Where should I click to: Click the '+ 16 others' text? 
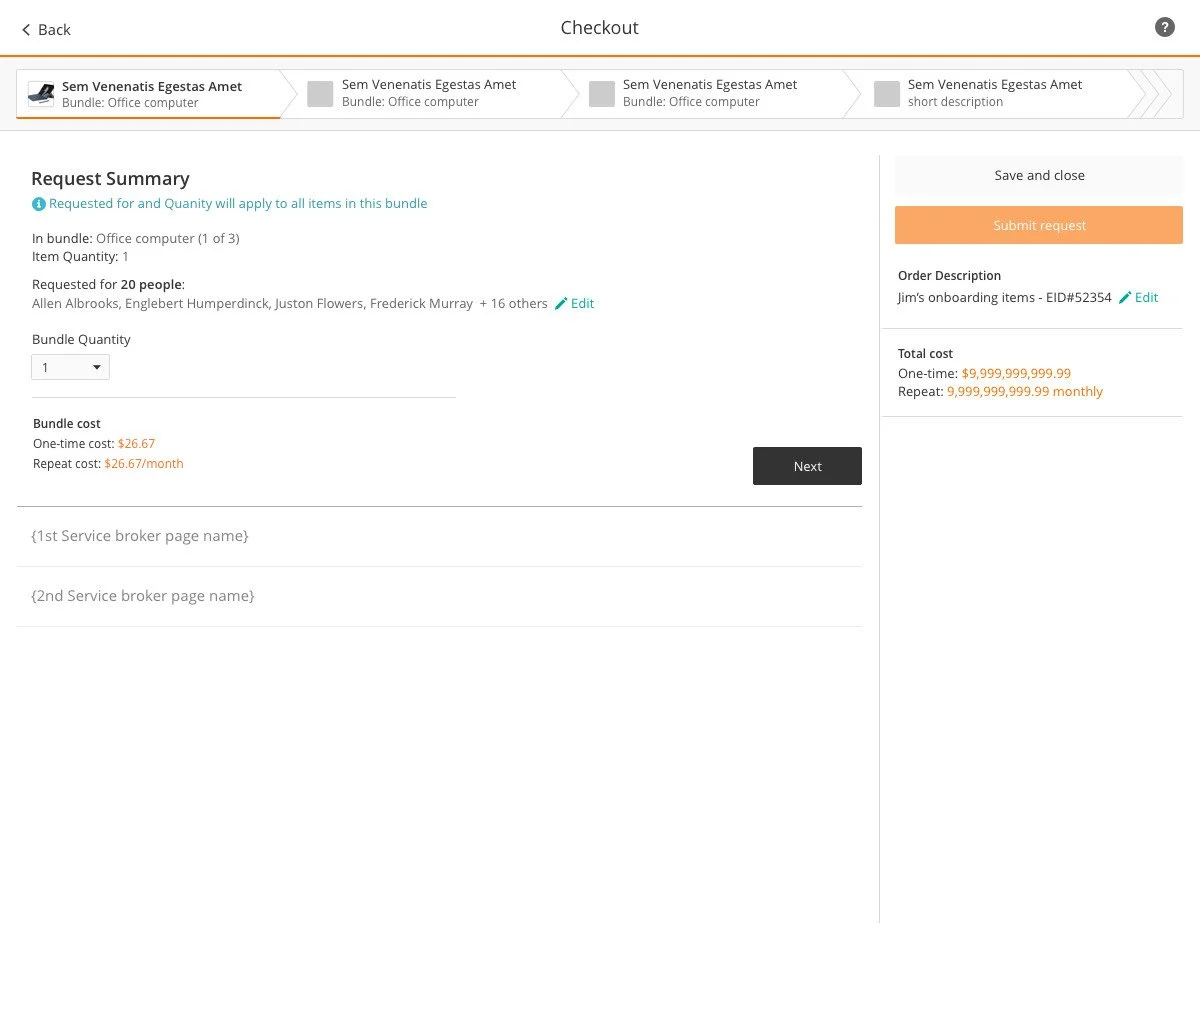point(513,303)
